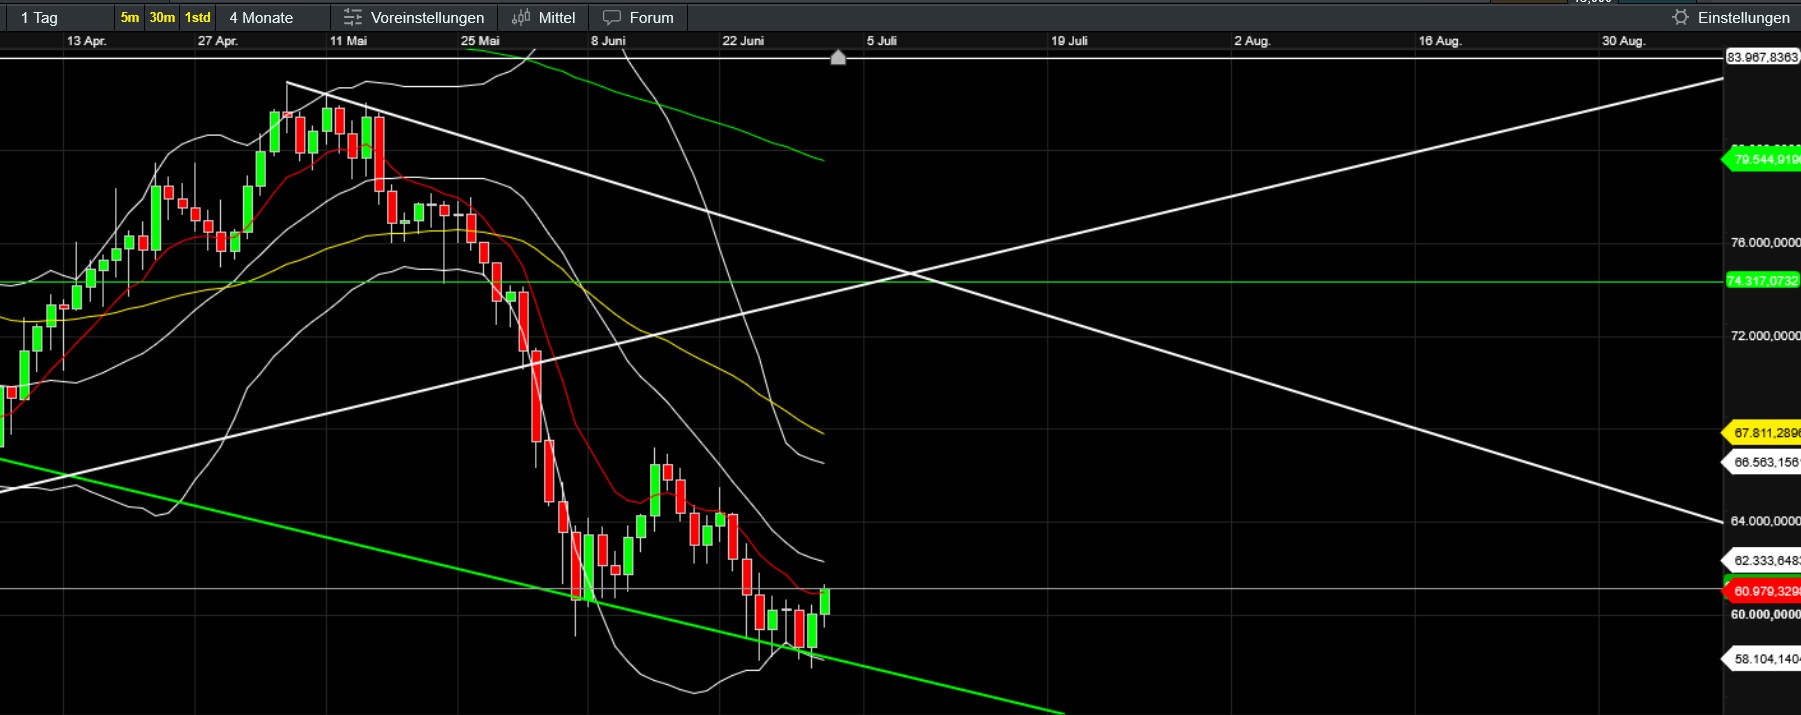Select the latest green candlestick

coord(825,601)
